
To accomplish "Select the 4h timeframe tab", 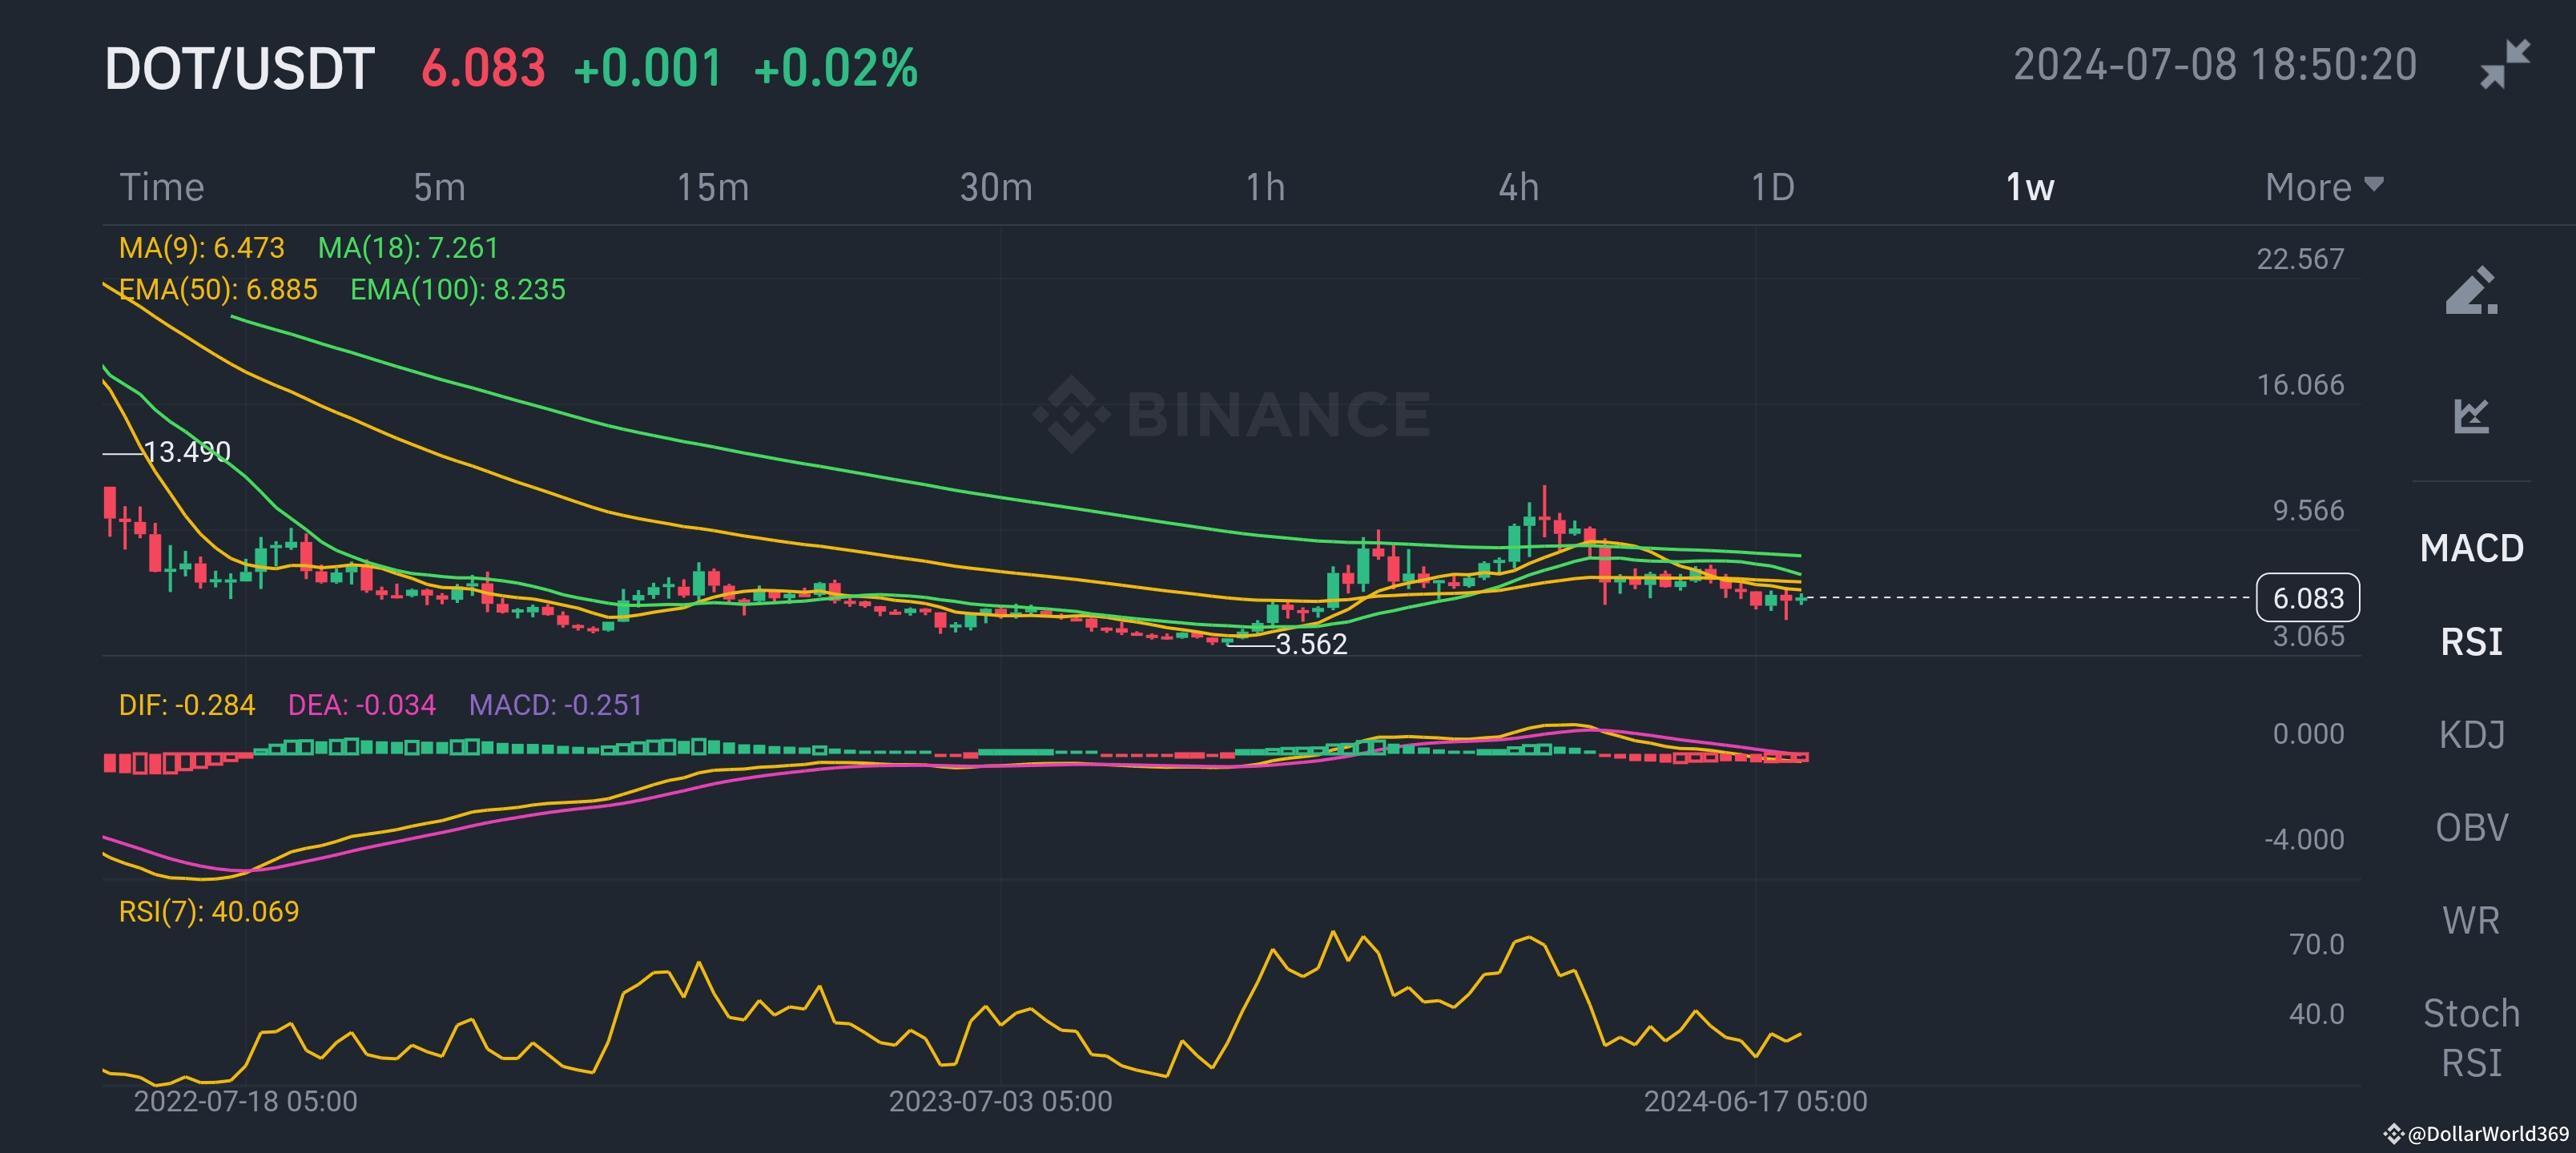I will (x=1518, y=187).
